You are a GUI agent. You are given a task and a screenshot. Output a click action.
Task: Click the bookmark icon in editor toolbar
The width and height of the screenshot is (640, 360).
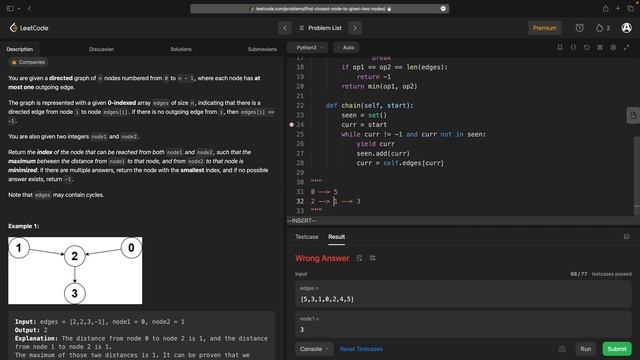[x=560, y=47]
